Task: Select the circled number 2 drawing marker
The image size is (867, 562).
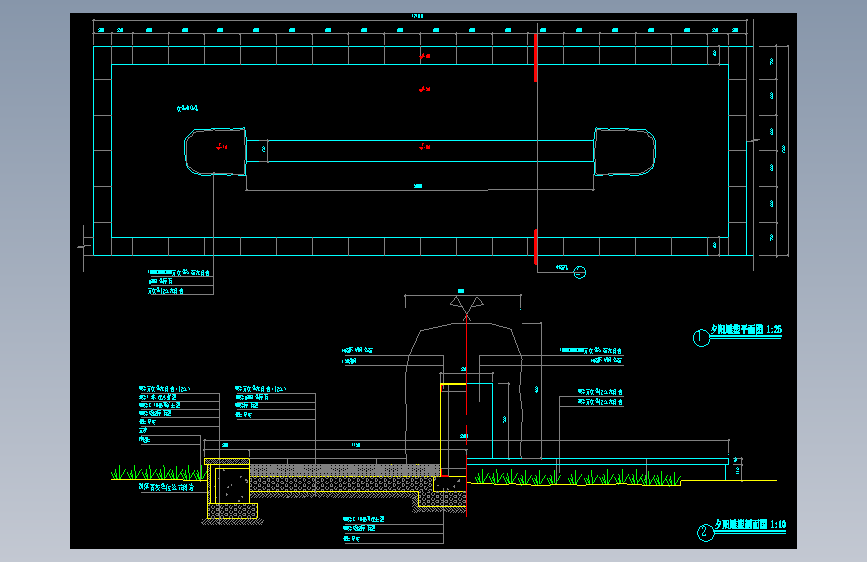Action: click(705, 533)
